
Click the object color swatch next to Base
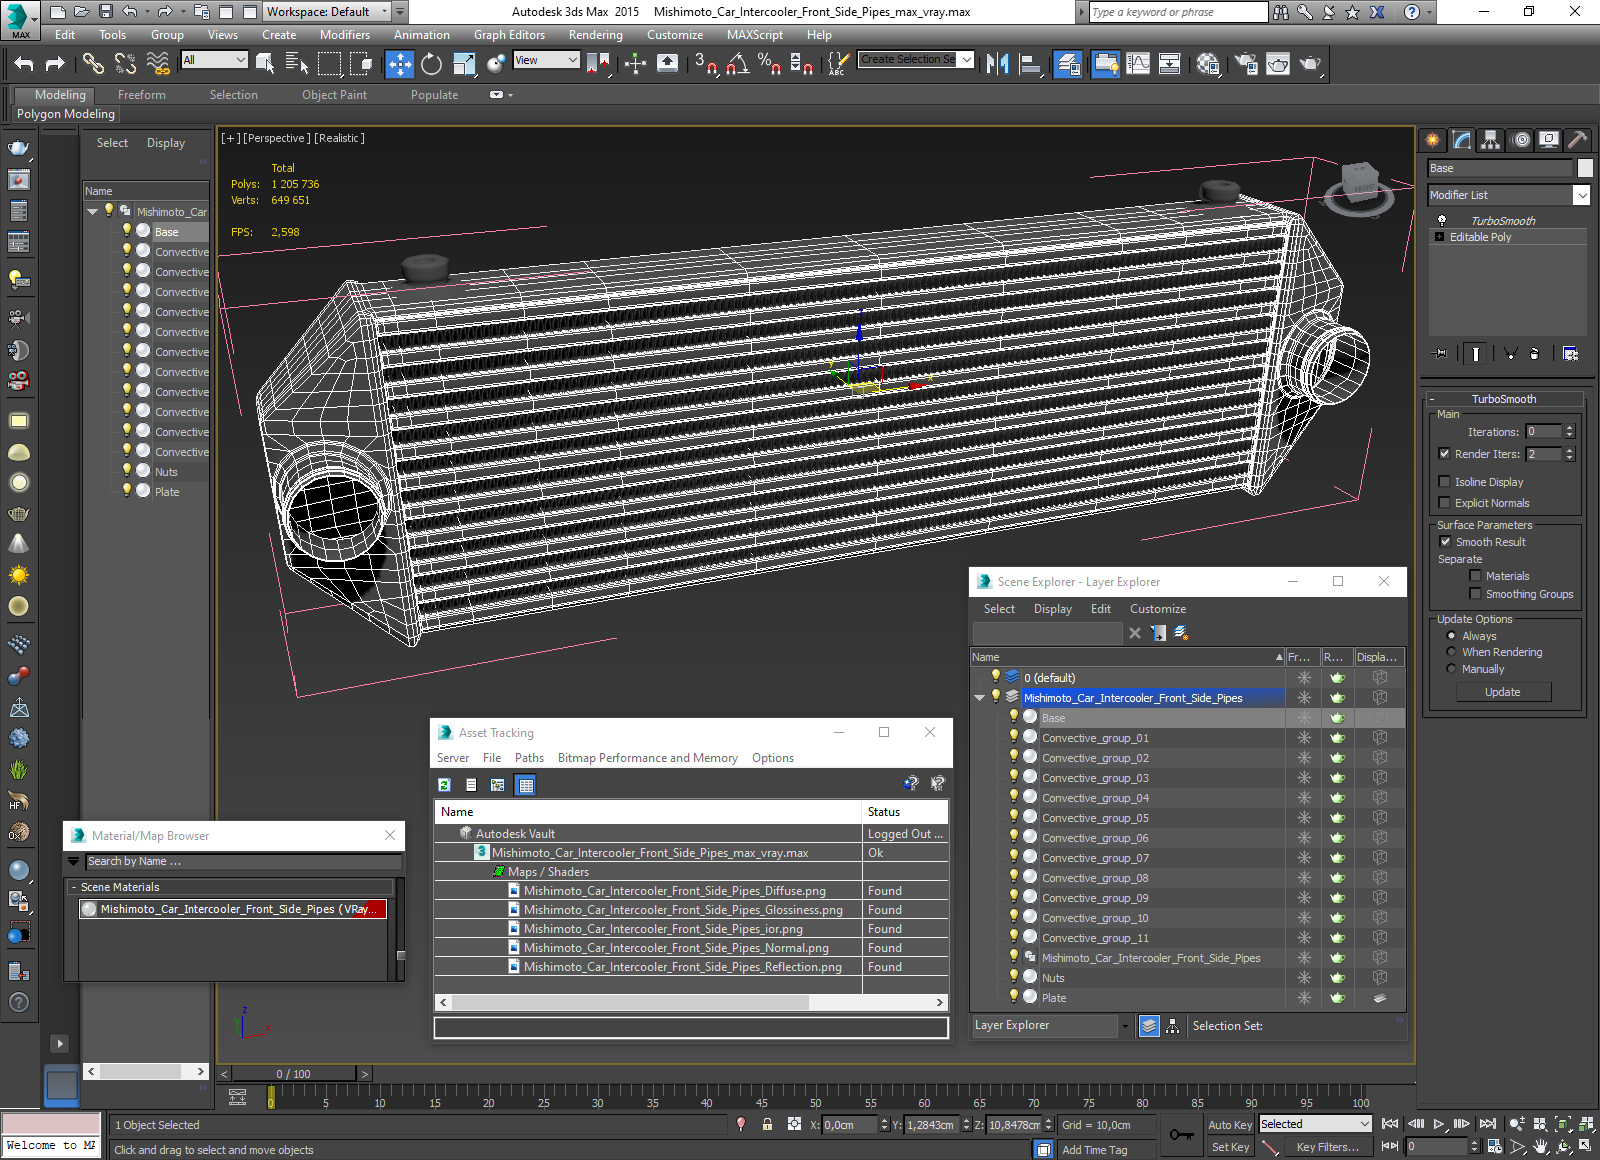point(1585,168)
